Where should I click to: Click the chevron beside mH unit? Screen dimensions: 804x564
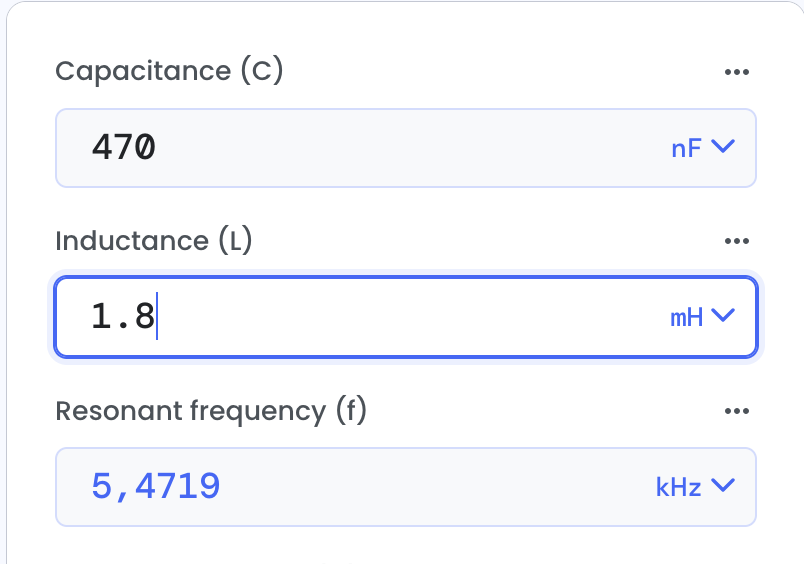(x=723, y=315)
